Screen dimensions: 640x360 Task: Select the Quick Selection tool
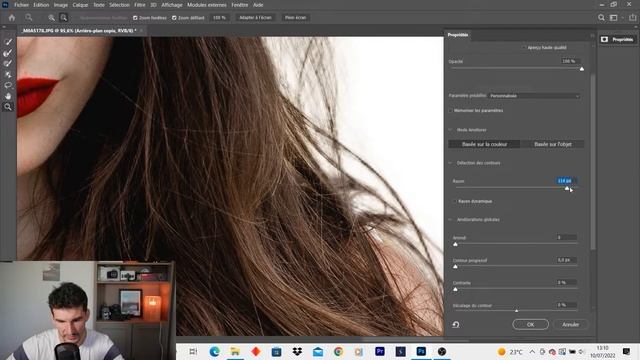point(8,42)
